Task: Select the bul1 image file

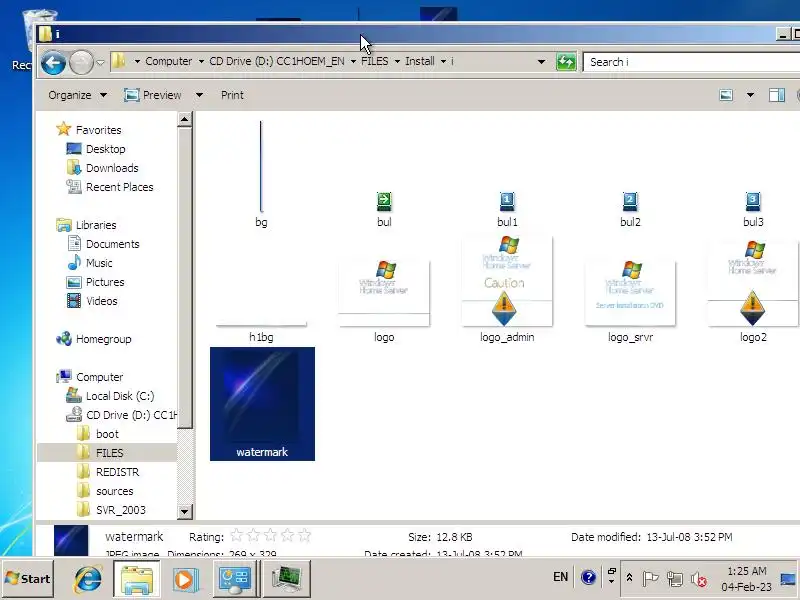Action: coord(507,209)
